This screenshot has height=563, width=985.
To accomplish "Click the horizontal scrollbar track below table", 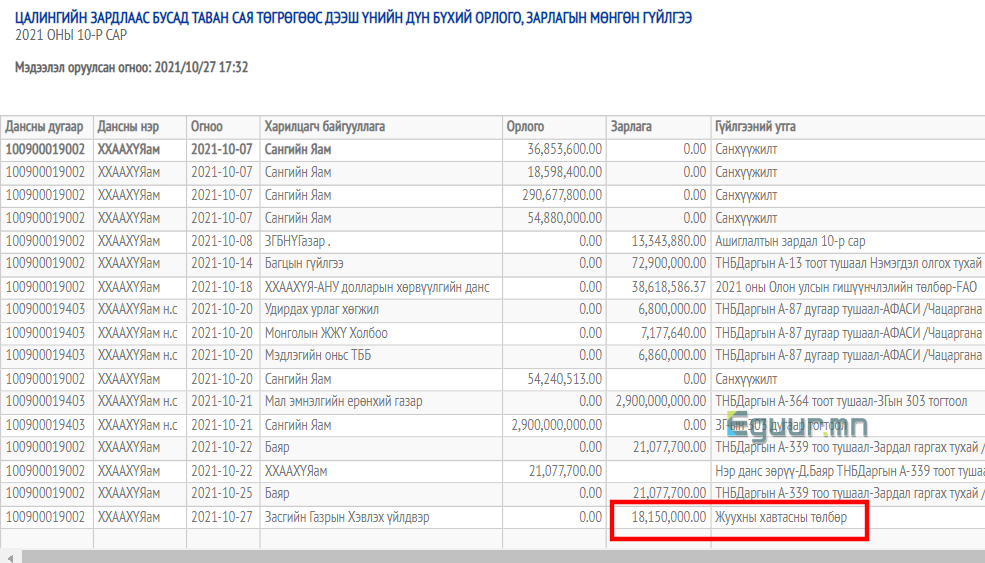I will 500,556.
